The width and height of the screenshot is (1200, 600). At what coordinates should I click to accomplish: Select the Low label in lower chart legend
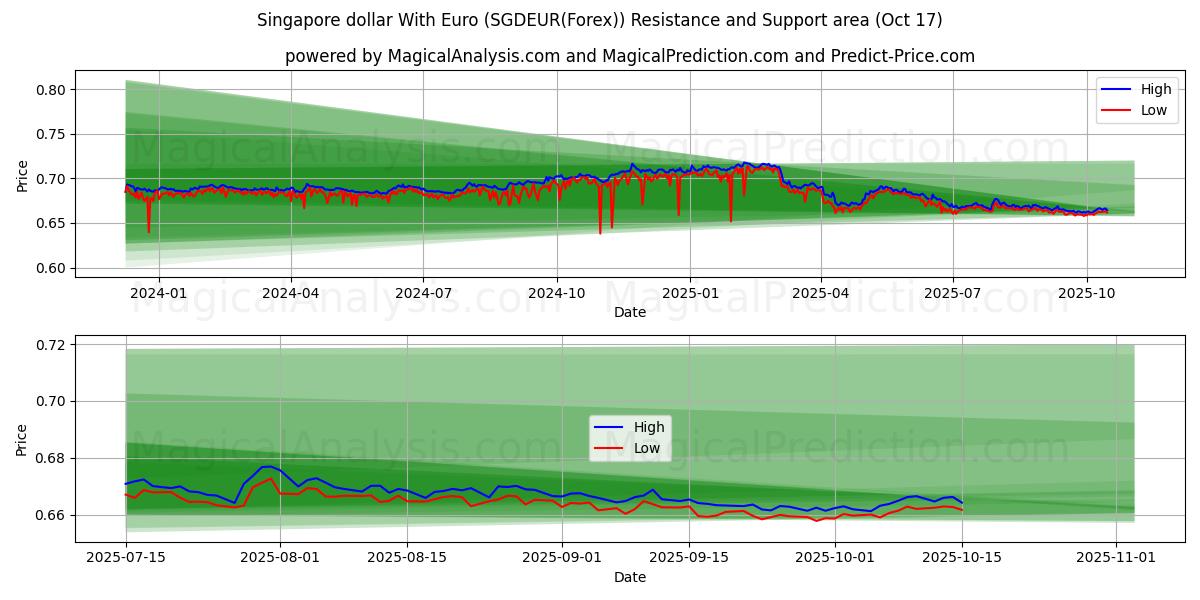[x=647, y=448]
